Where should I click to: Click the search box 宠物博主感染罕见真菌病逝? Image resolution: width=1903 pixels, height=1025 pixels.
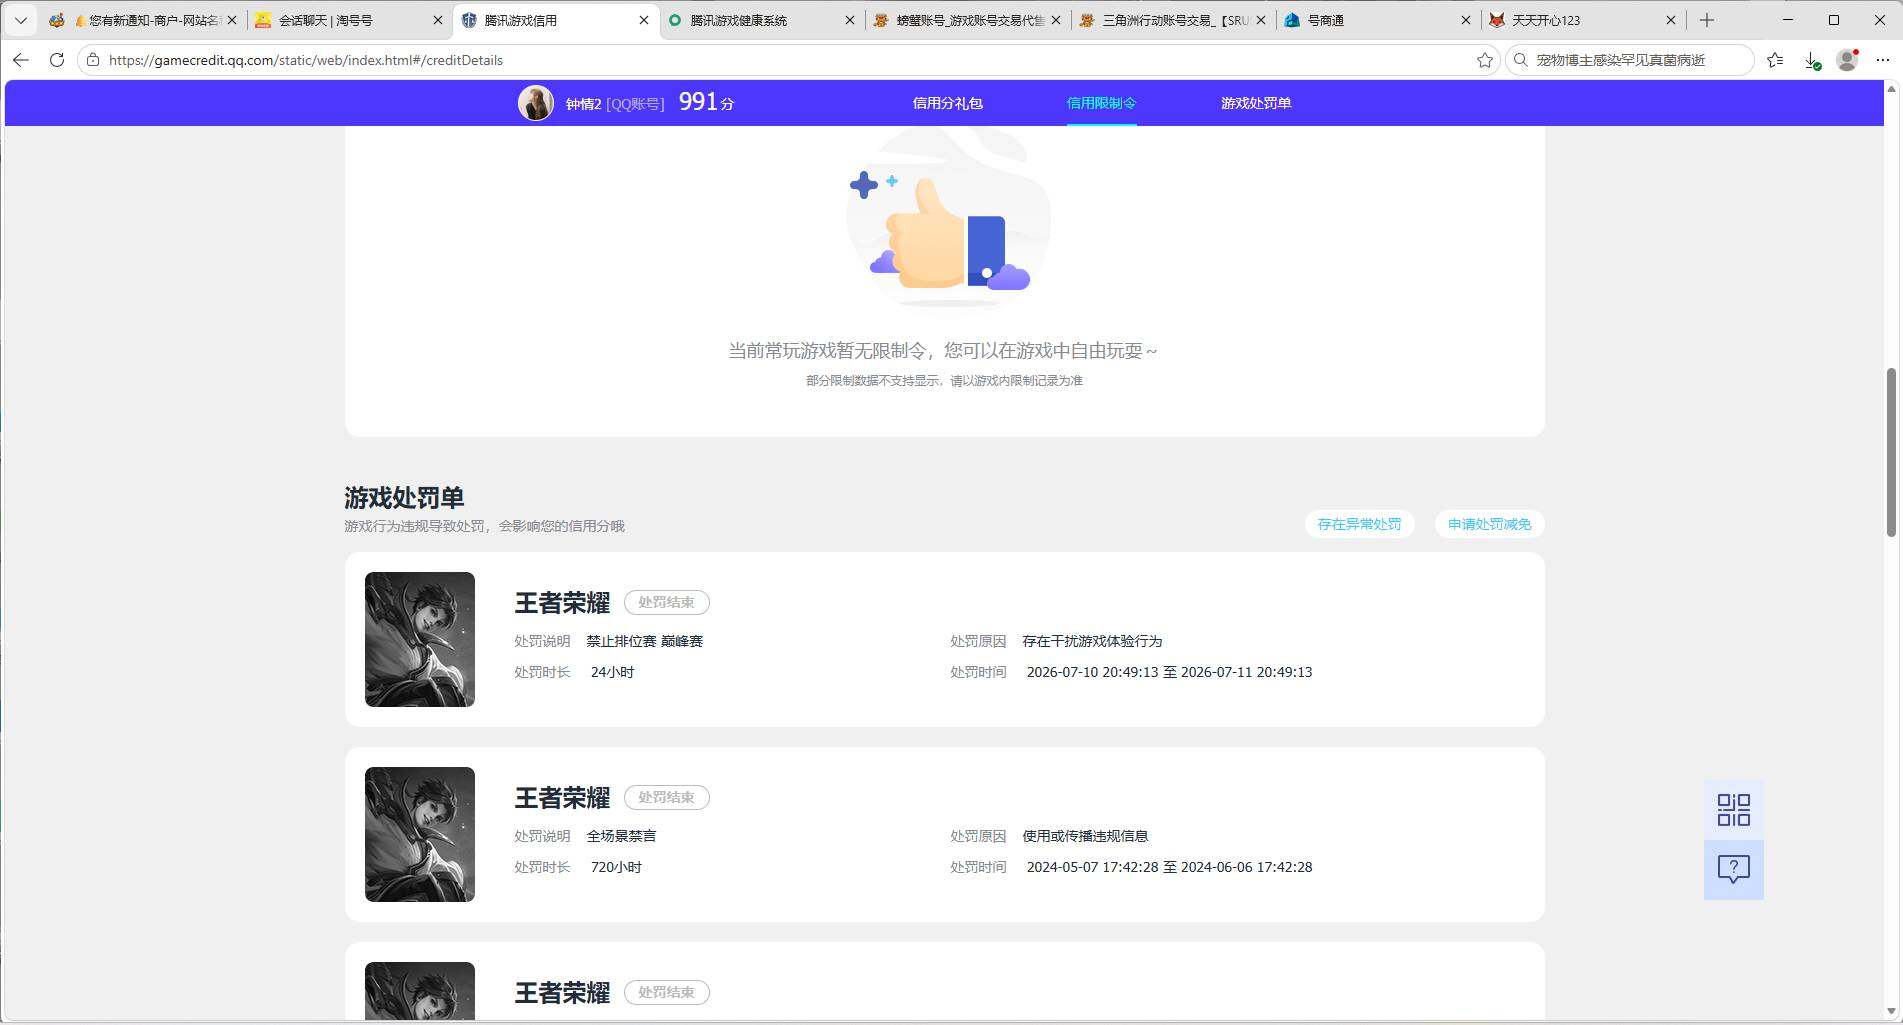[1629, 60]
